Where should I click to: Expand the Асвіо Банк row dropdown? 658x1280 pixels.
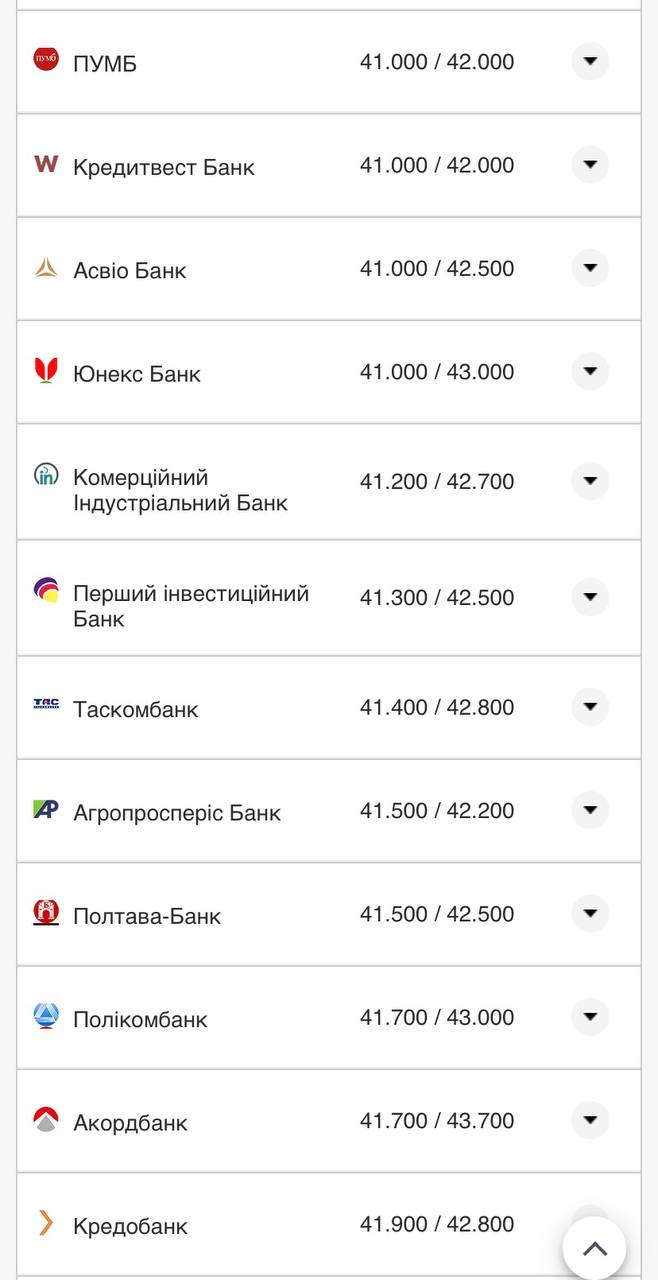pos(590,268)
